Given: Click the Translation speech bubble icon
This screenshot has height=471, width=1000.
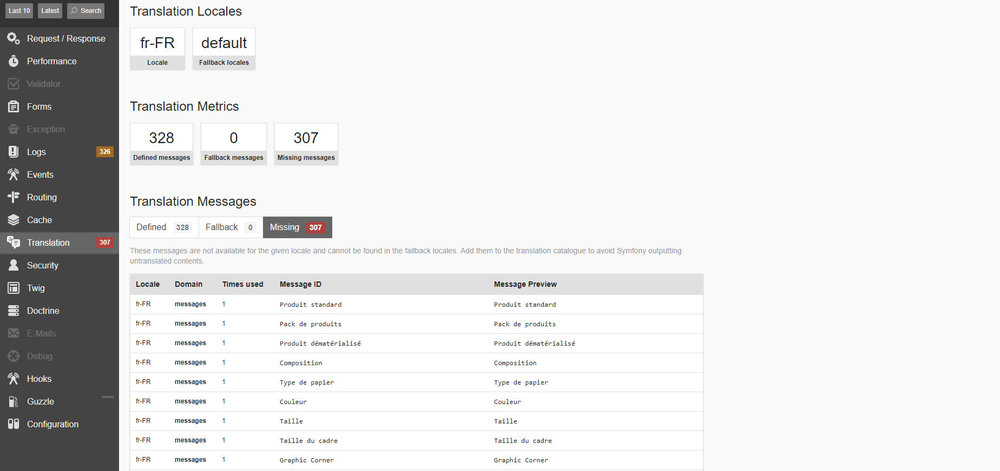Looking at the screenshot, I should [13, 243].
